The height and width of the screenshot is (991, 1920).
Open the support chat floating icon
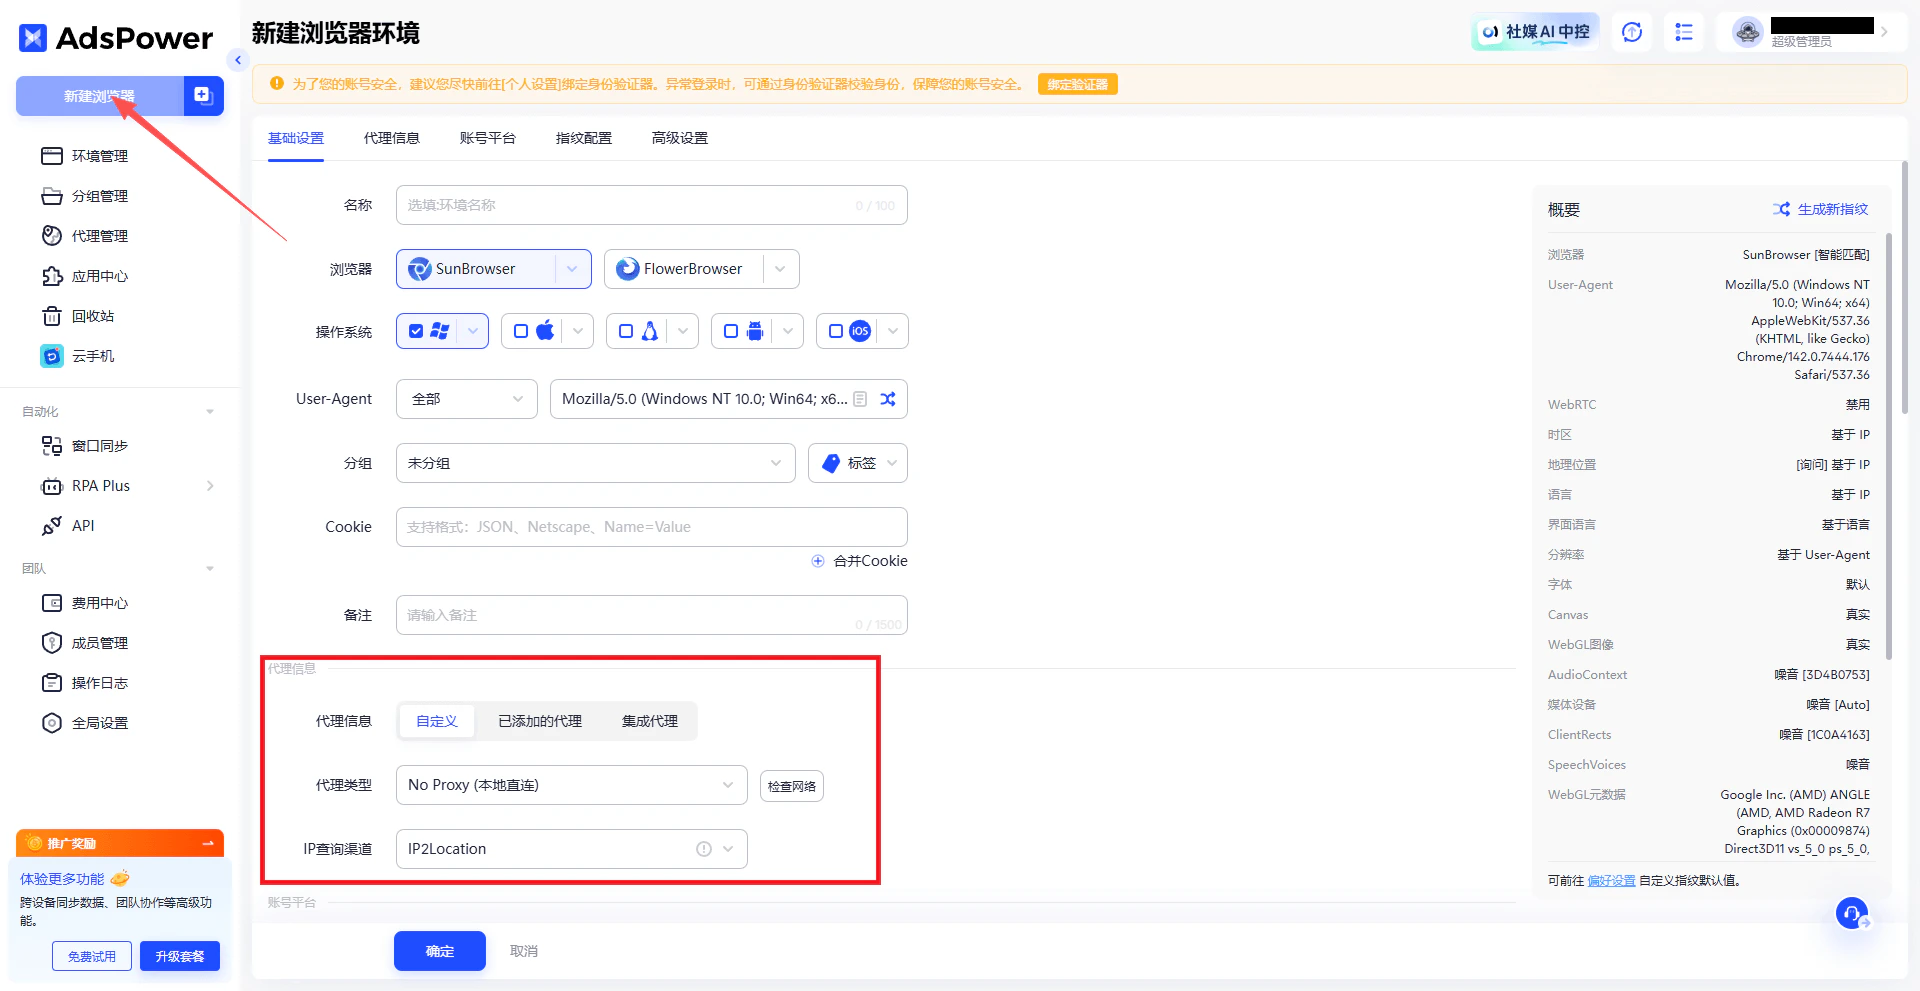(x=1852, y=913)
